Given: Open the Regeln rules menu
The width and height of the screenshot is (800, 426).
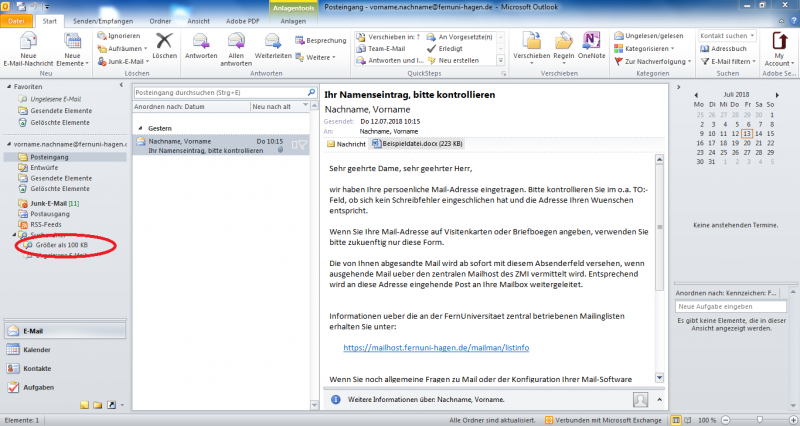Looking at the screenshot, I should click(x=564, y=47).
